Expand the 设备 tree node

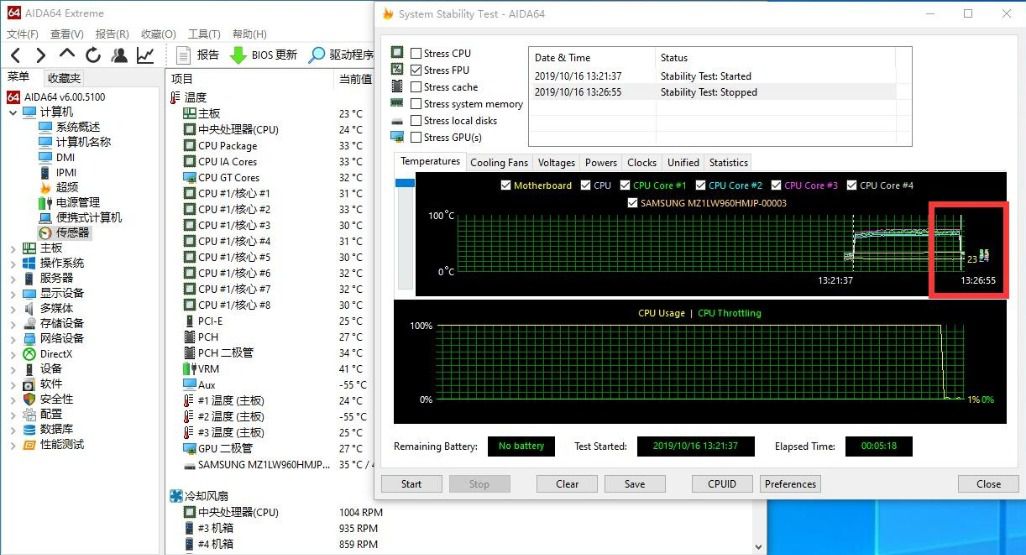click(13, 369)
